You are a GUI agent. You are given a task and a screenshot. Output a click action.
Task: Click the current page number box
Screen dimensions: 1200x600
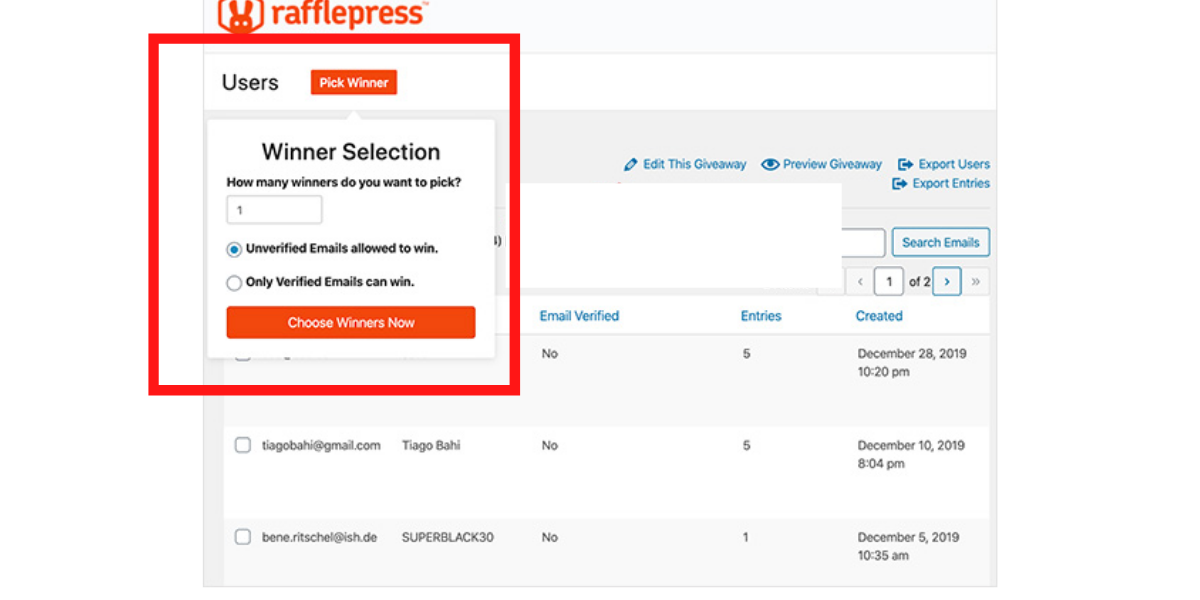point(888,282)
